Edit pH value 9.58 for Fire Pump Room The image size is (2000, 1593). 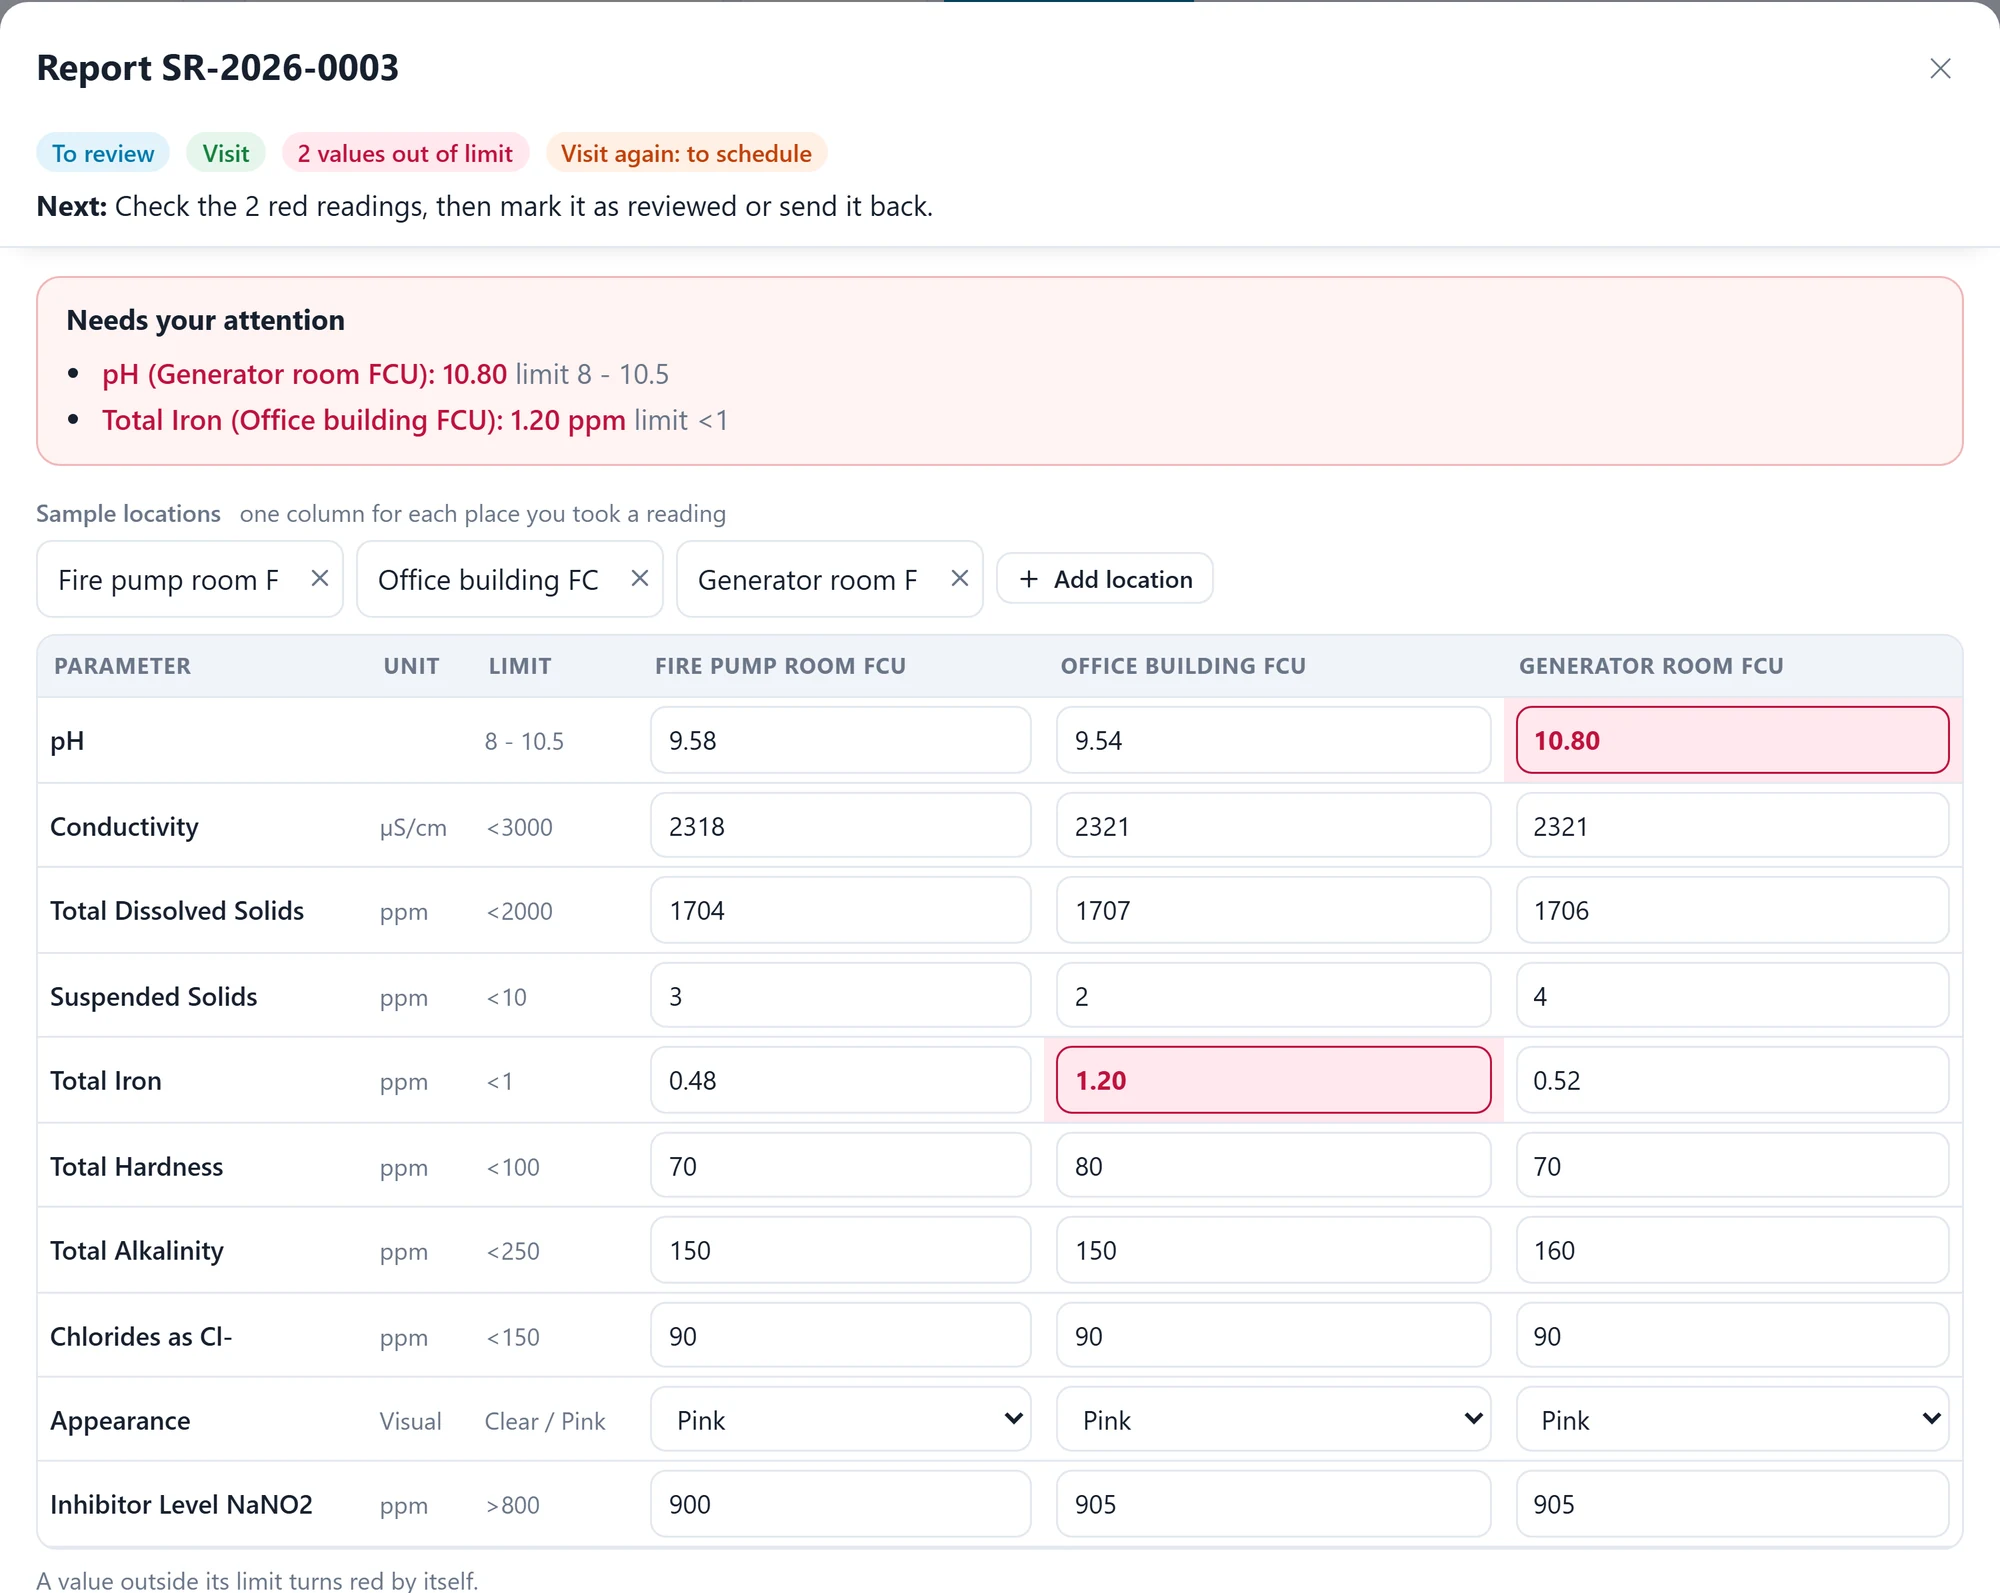[x=840, y=740]
